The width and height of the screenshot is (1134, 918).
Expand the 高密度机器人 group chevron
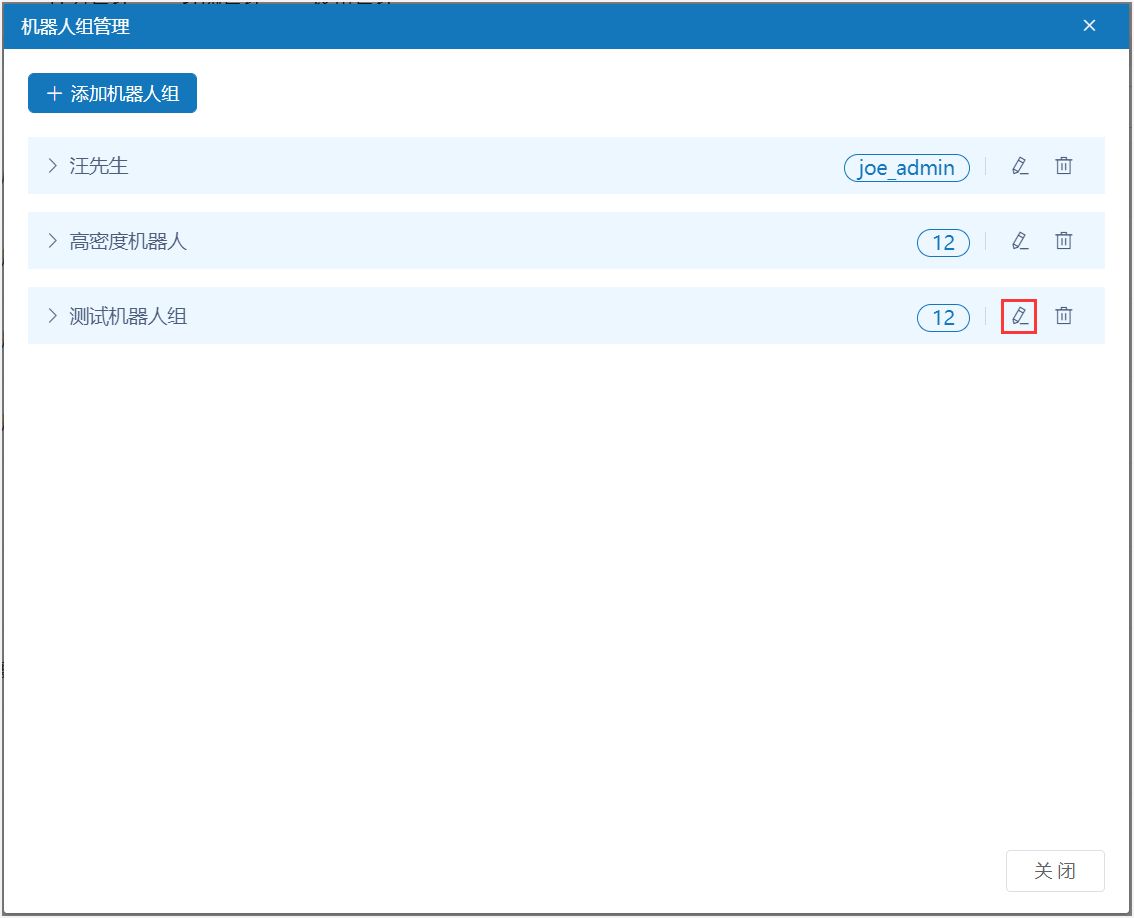point(53,241)
